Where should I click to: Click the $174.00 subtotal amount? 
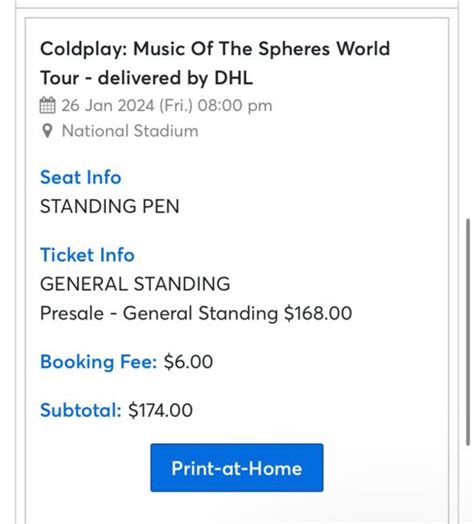pyautogui.click(x=160, y=410)
